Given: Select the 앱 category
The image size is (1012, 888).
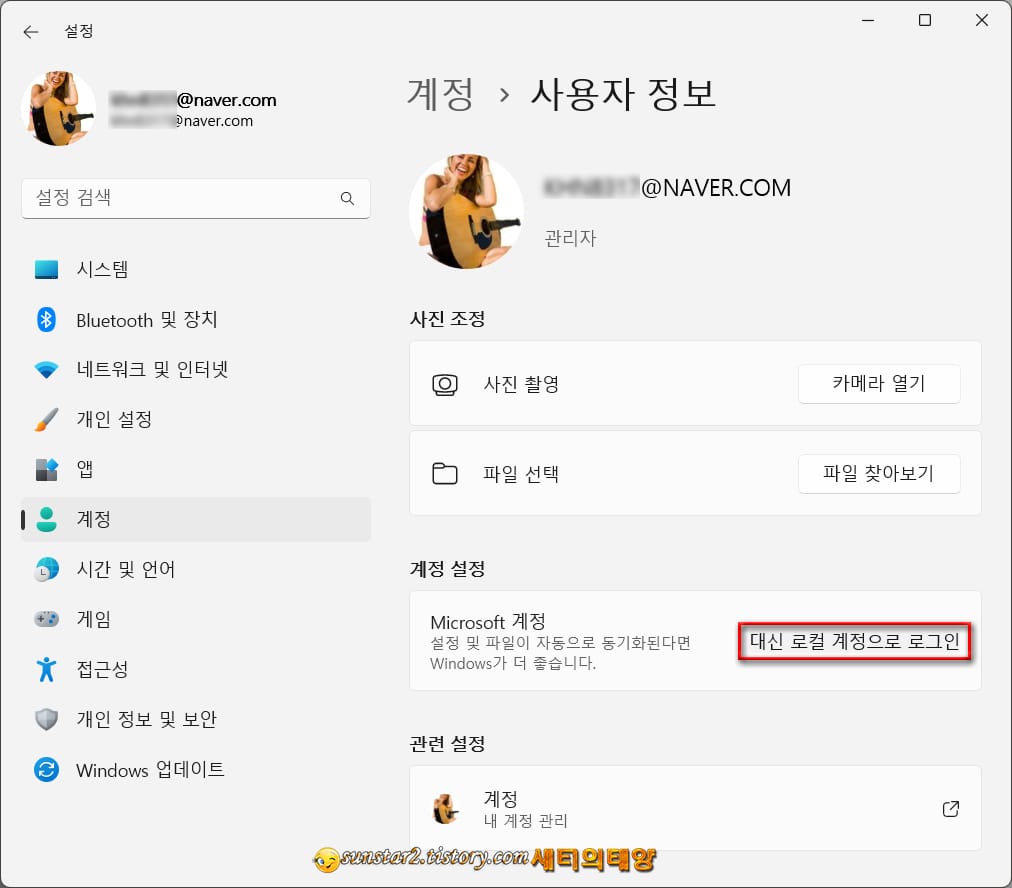Looking at the screenshot, I should coord(196,469).
